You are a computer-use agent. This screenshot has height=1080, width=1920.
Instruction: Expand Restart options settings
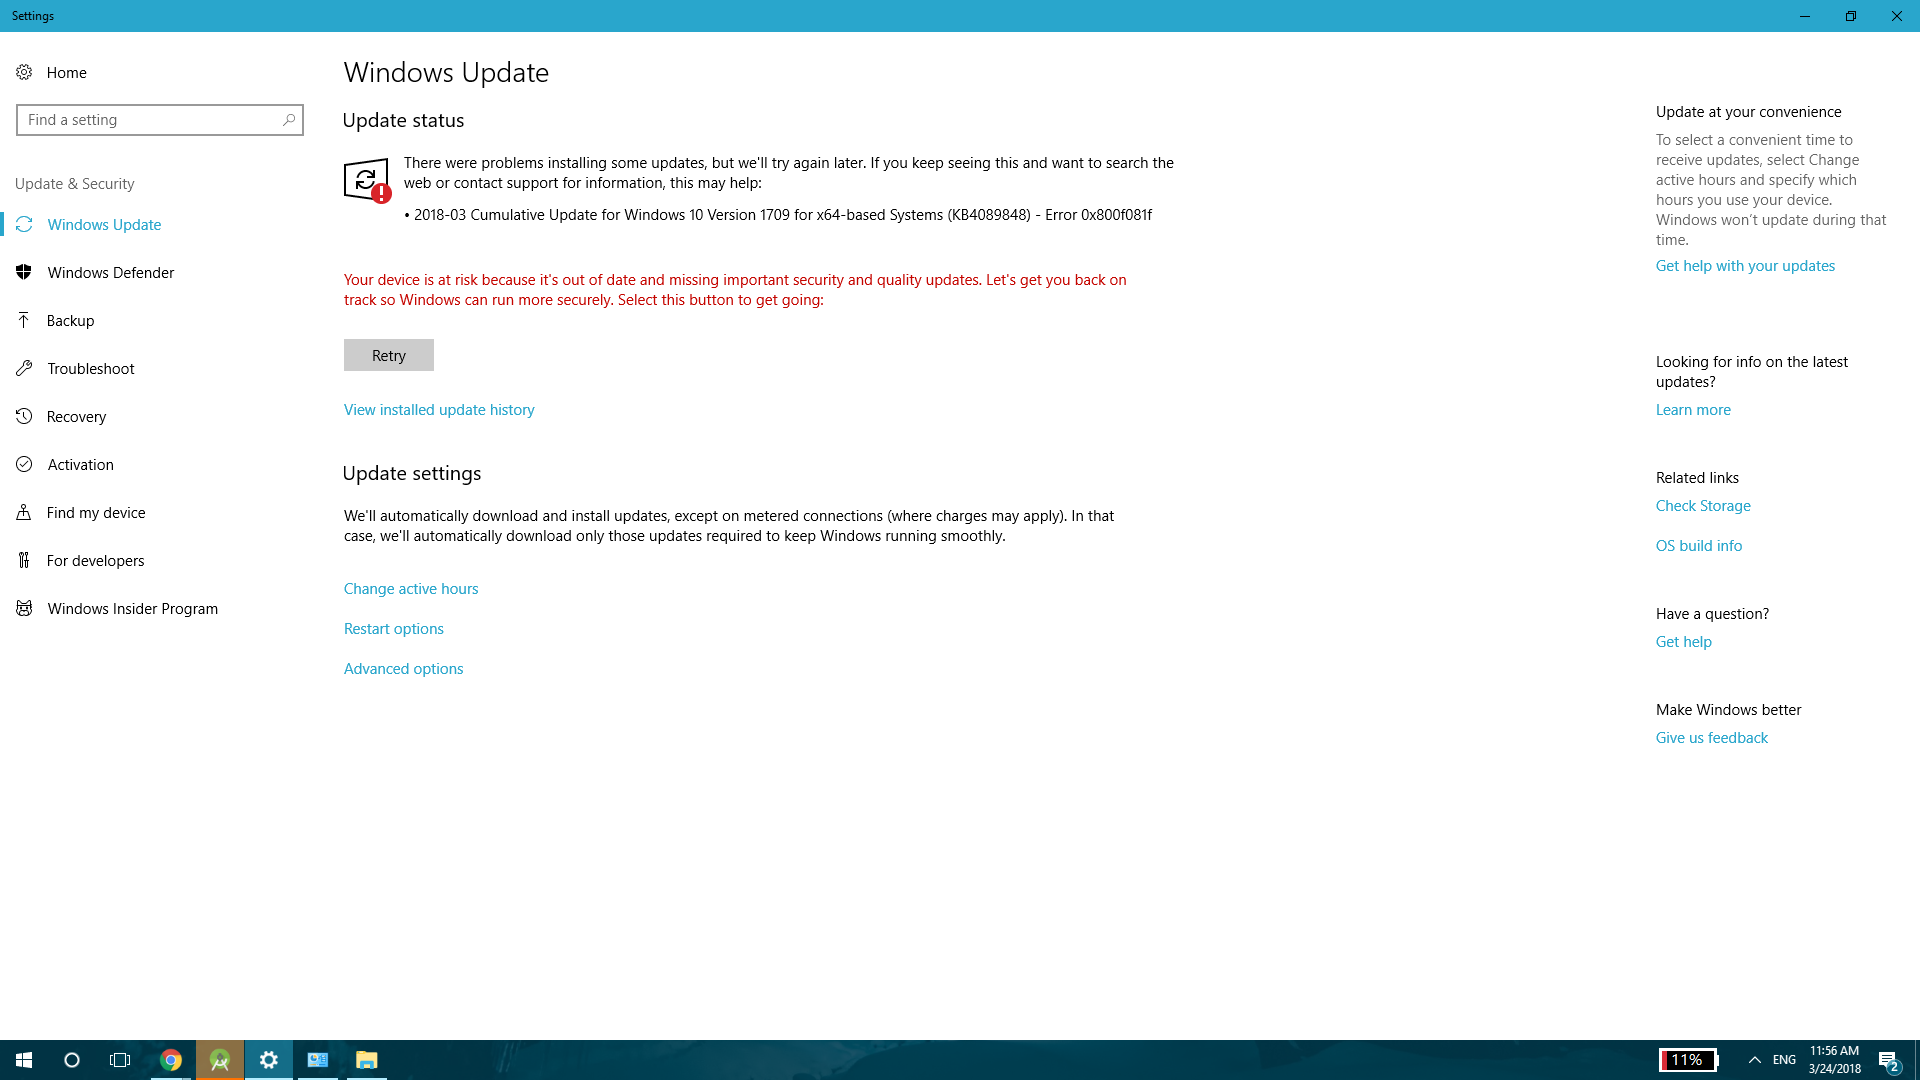[393, 626]
